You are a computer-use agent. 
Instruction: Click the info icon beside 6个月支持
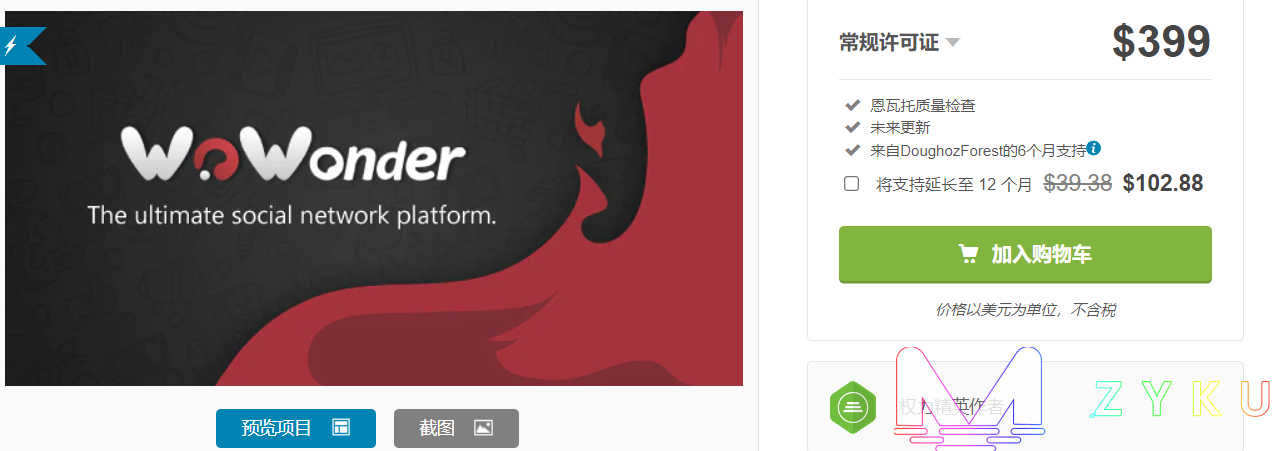[1094, 149]
